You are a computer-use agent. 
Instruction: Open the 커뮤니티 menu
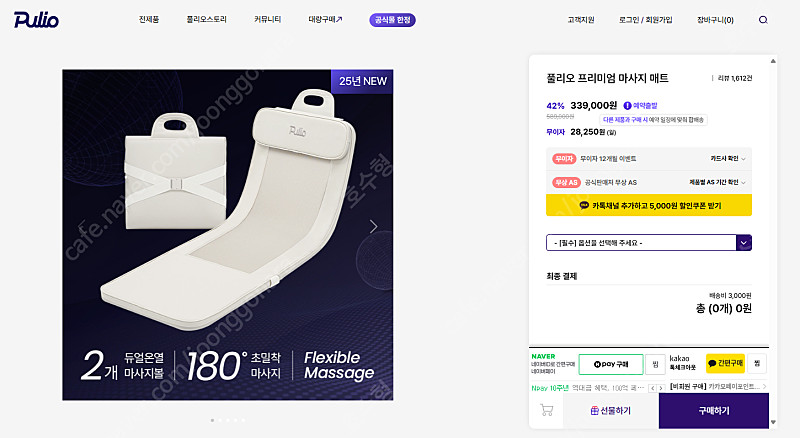tap(267, 20)
